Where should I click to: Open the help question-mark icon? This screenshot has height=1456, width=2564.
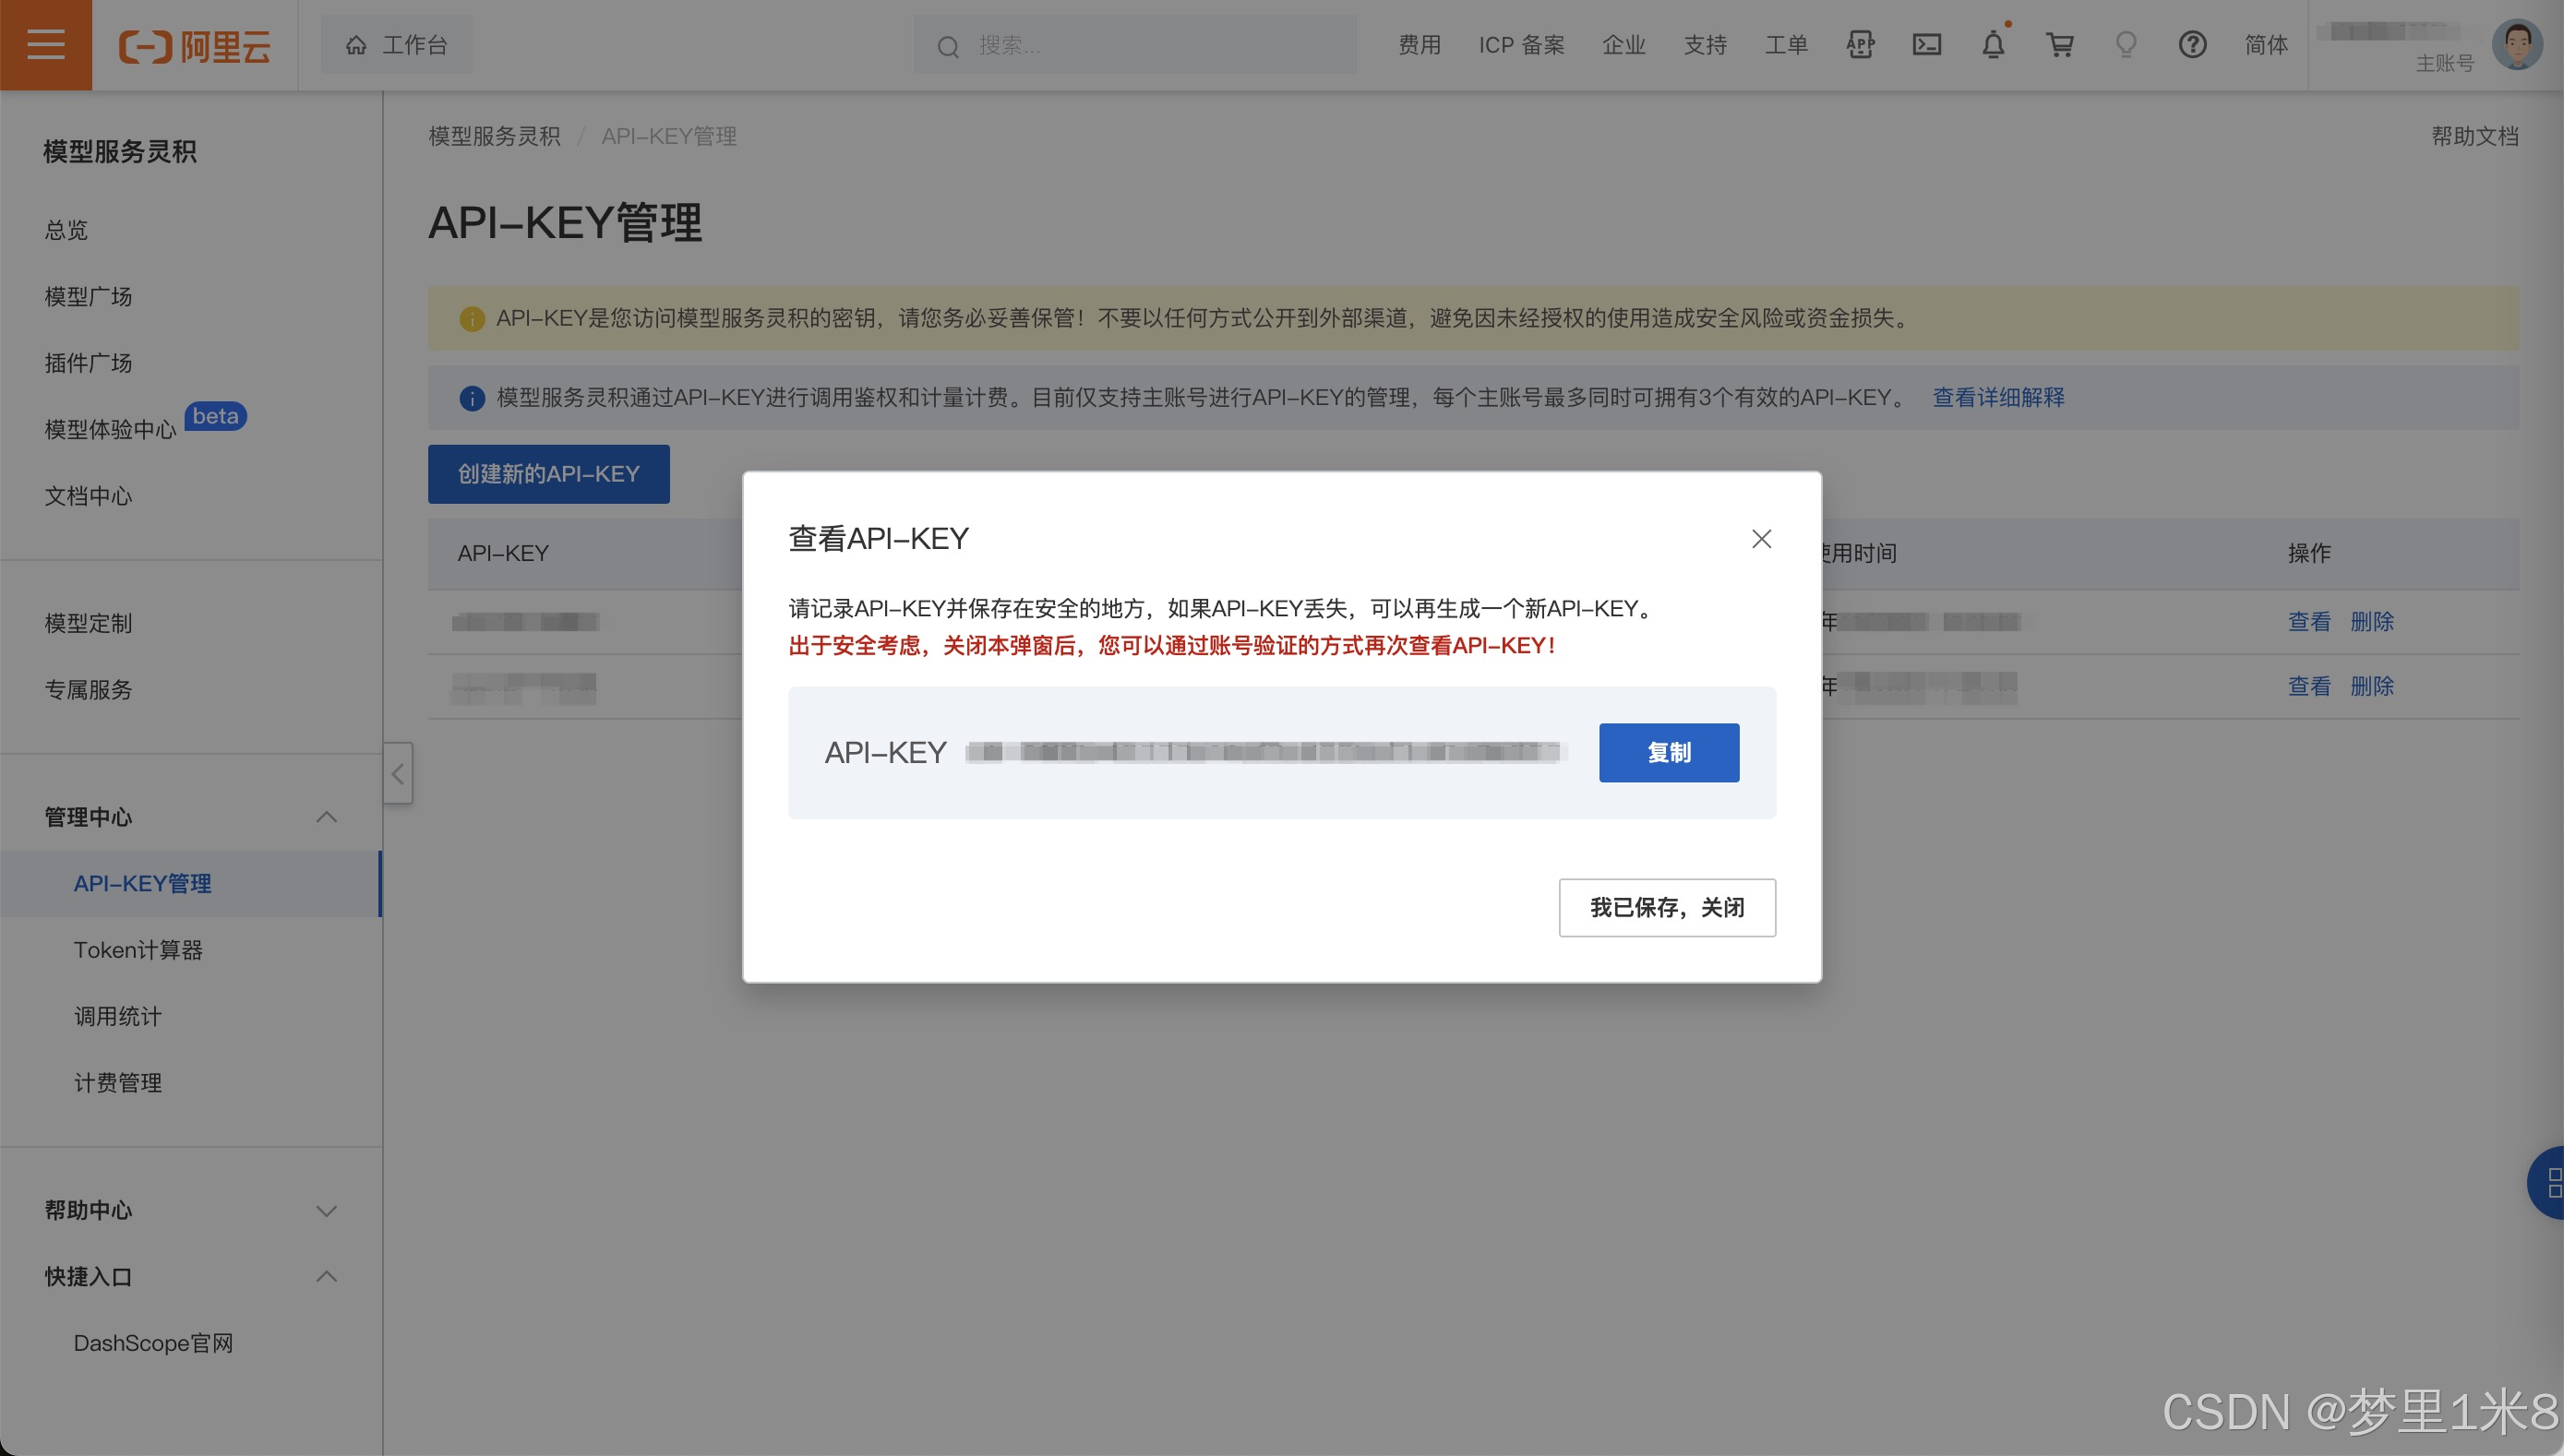click(x=2192, y=45)
